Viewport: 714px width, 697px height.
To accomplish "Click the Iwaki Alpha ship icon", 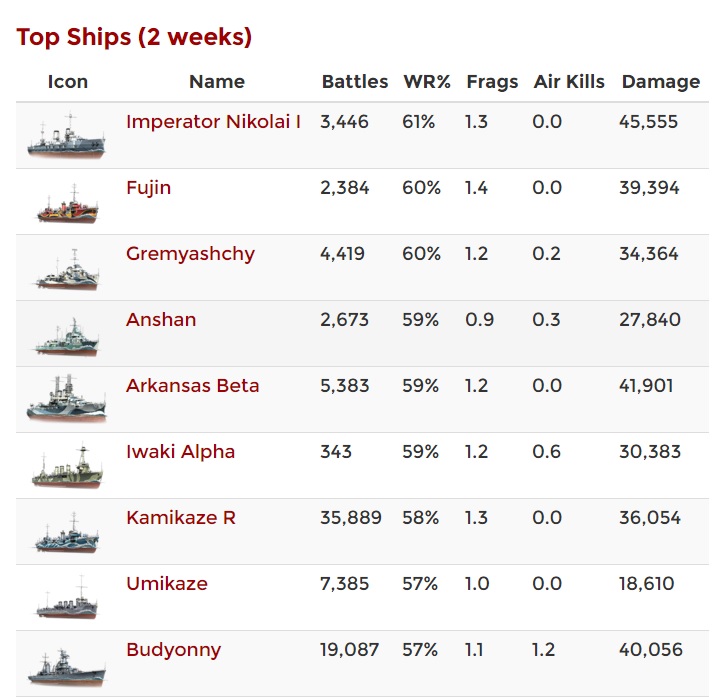I will (66, 467).
